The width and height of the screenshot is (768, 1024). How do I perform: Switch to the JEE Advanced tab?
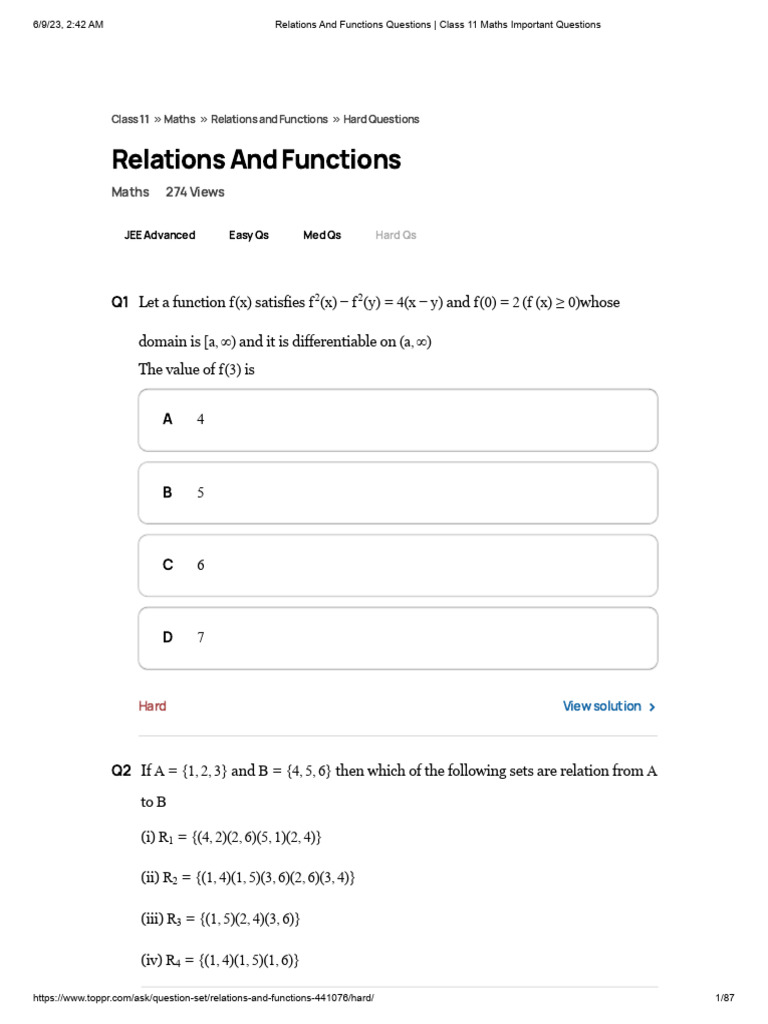click(159, 235)
